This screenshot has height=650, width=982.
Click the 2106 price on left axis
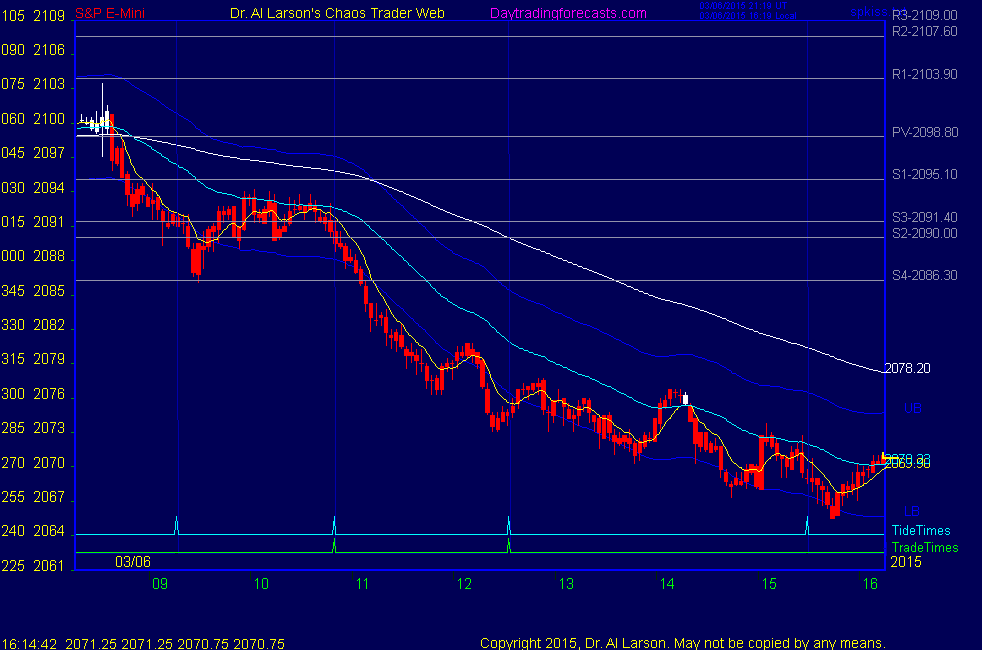pyautogui.click(x=49, y=50)
